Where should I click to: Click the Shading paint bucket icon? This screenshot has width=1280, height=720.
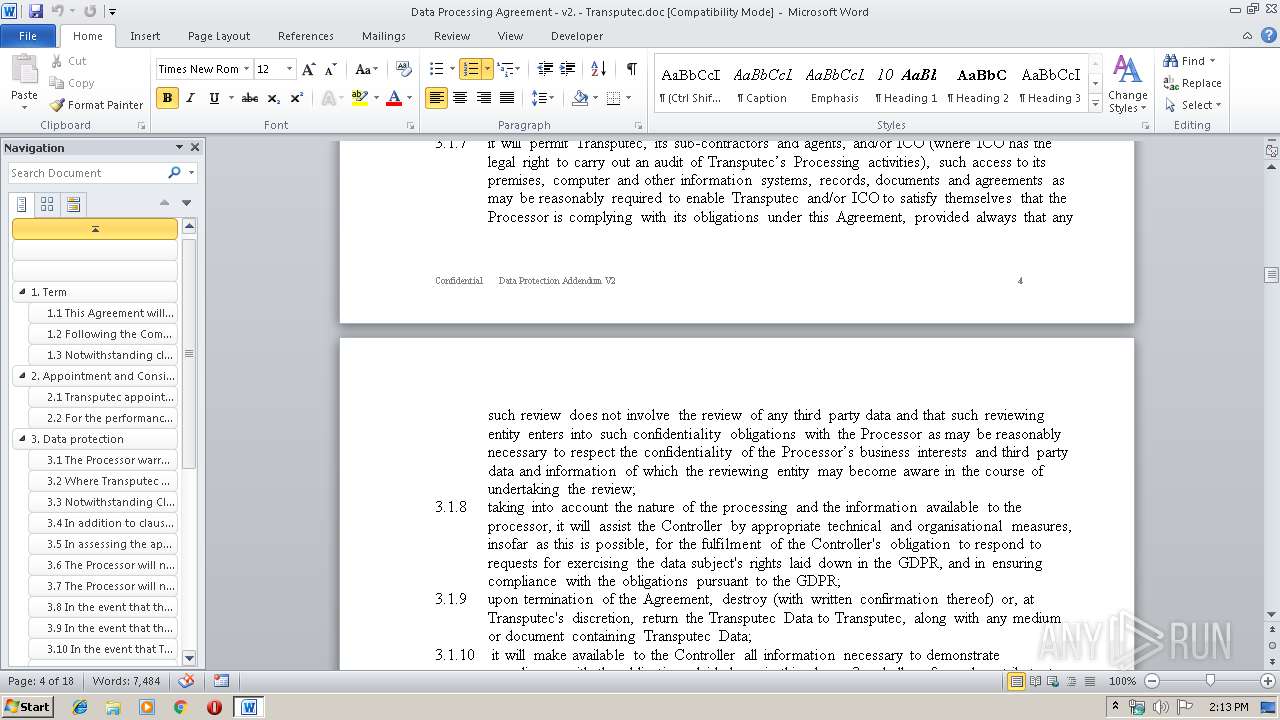coord(580,98)
